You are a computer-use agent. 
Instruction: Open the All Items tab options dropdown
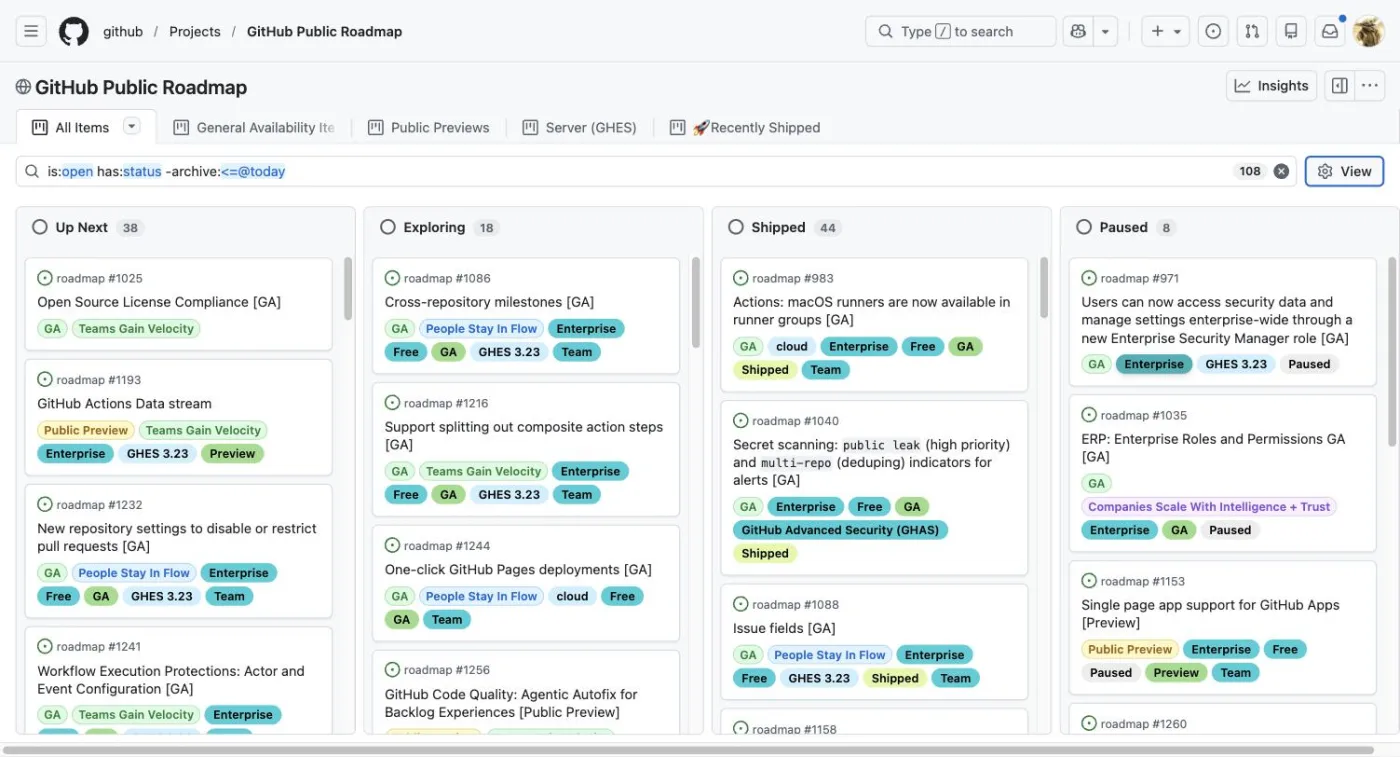point(132,126)
